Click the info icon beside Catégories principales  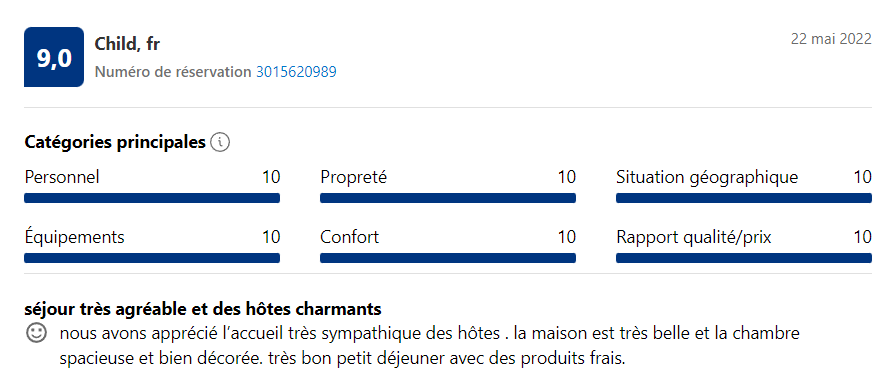click(x=220, y=142)
